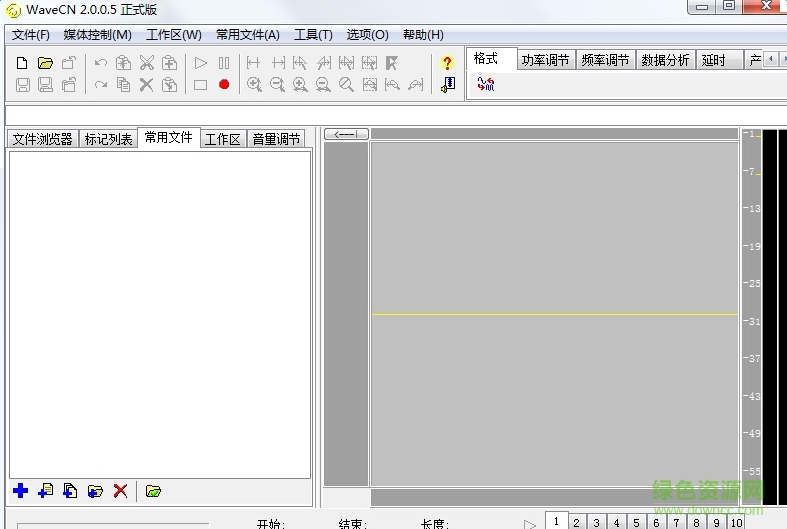Click the audio mixer icon below help

point(447,85)
